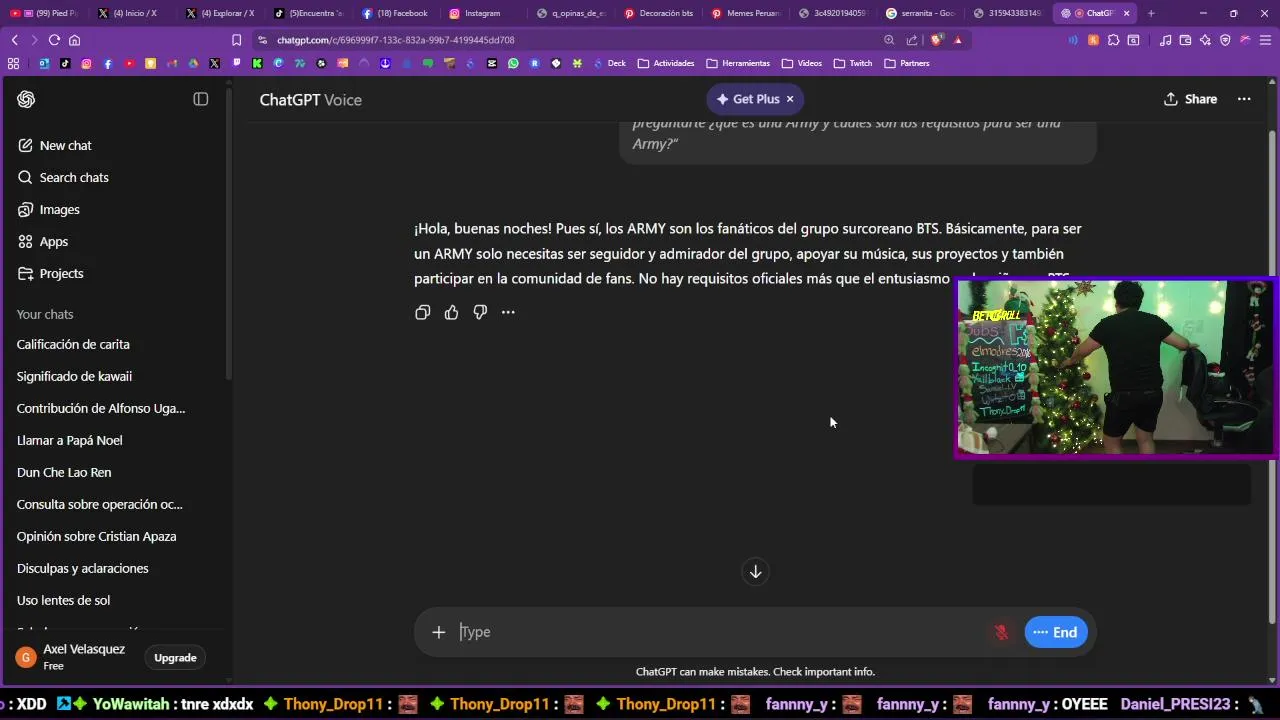The width and height of the screenshot is (1280, 720).
Task: Open Brave Rewards triangle icon
Action: coord(958,40)
